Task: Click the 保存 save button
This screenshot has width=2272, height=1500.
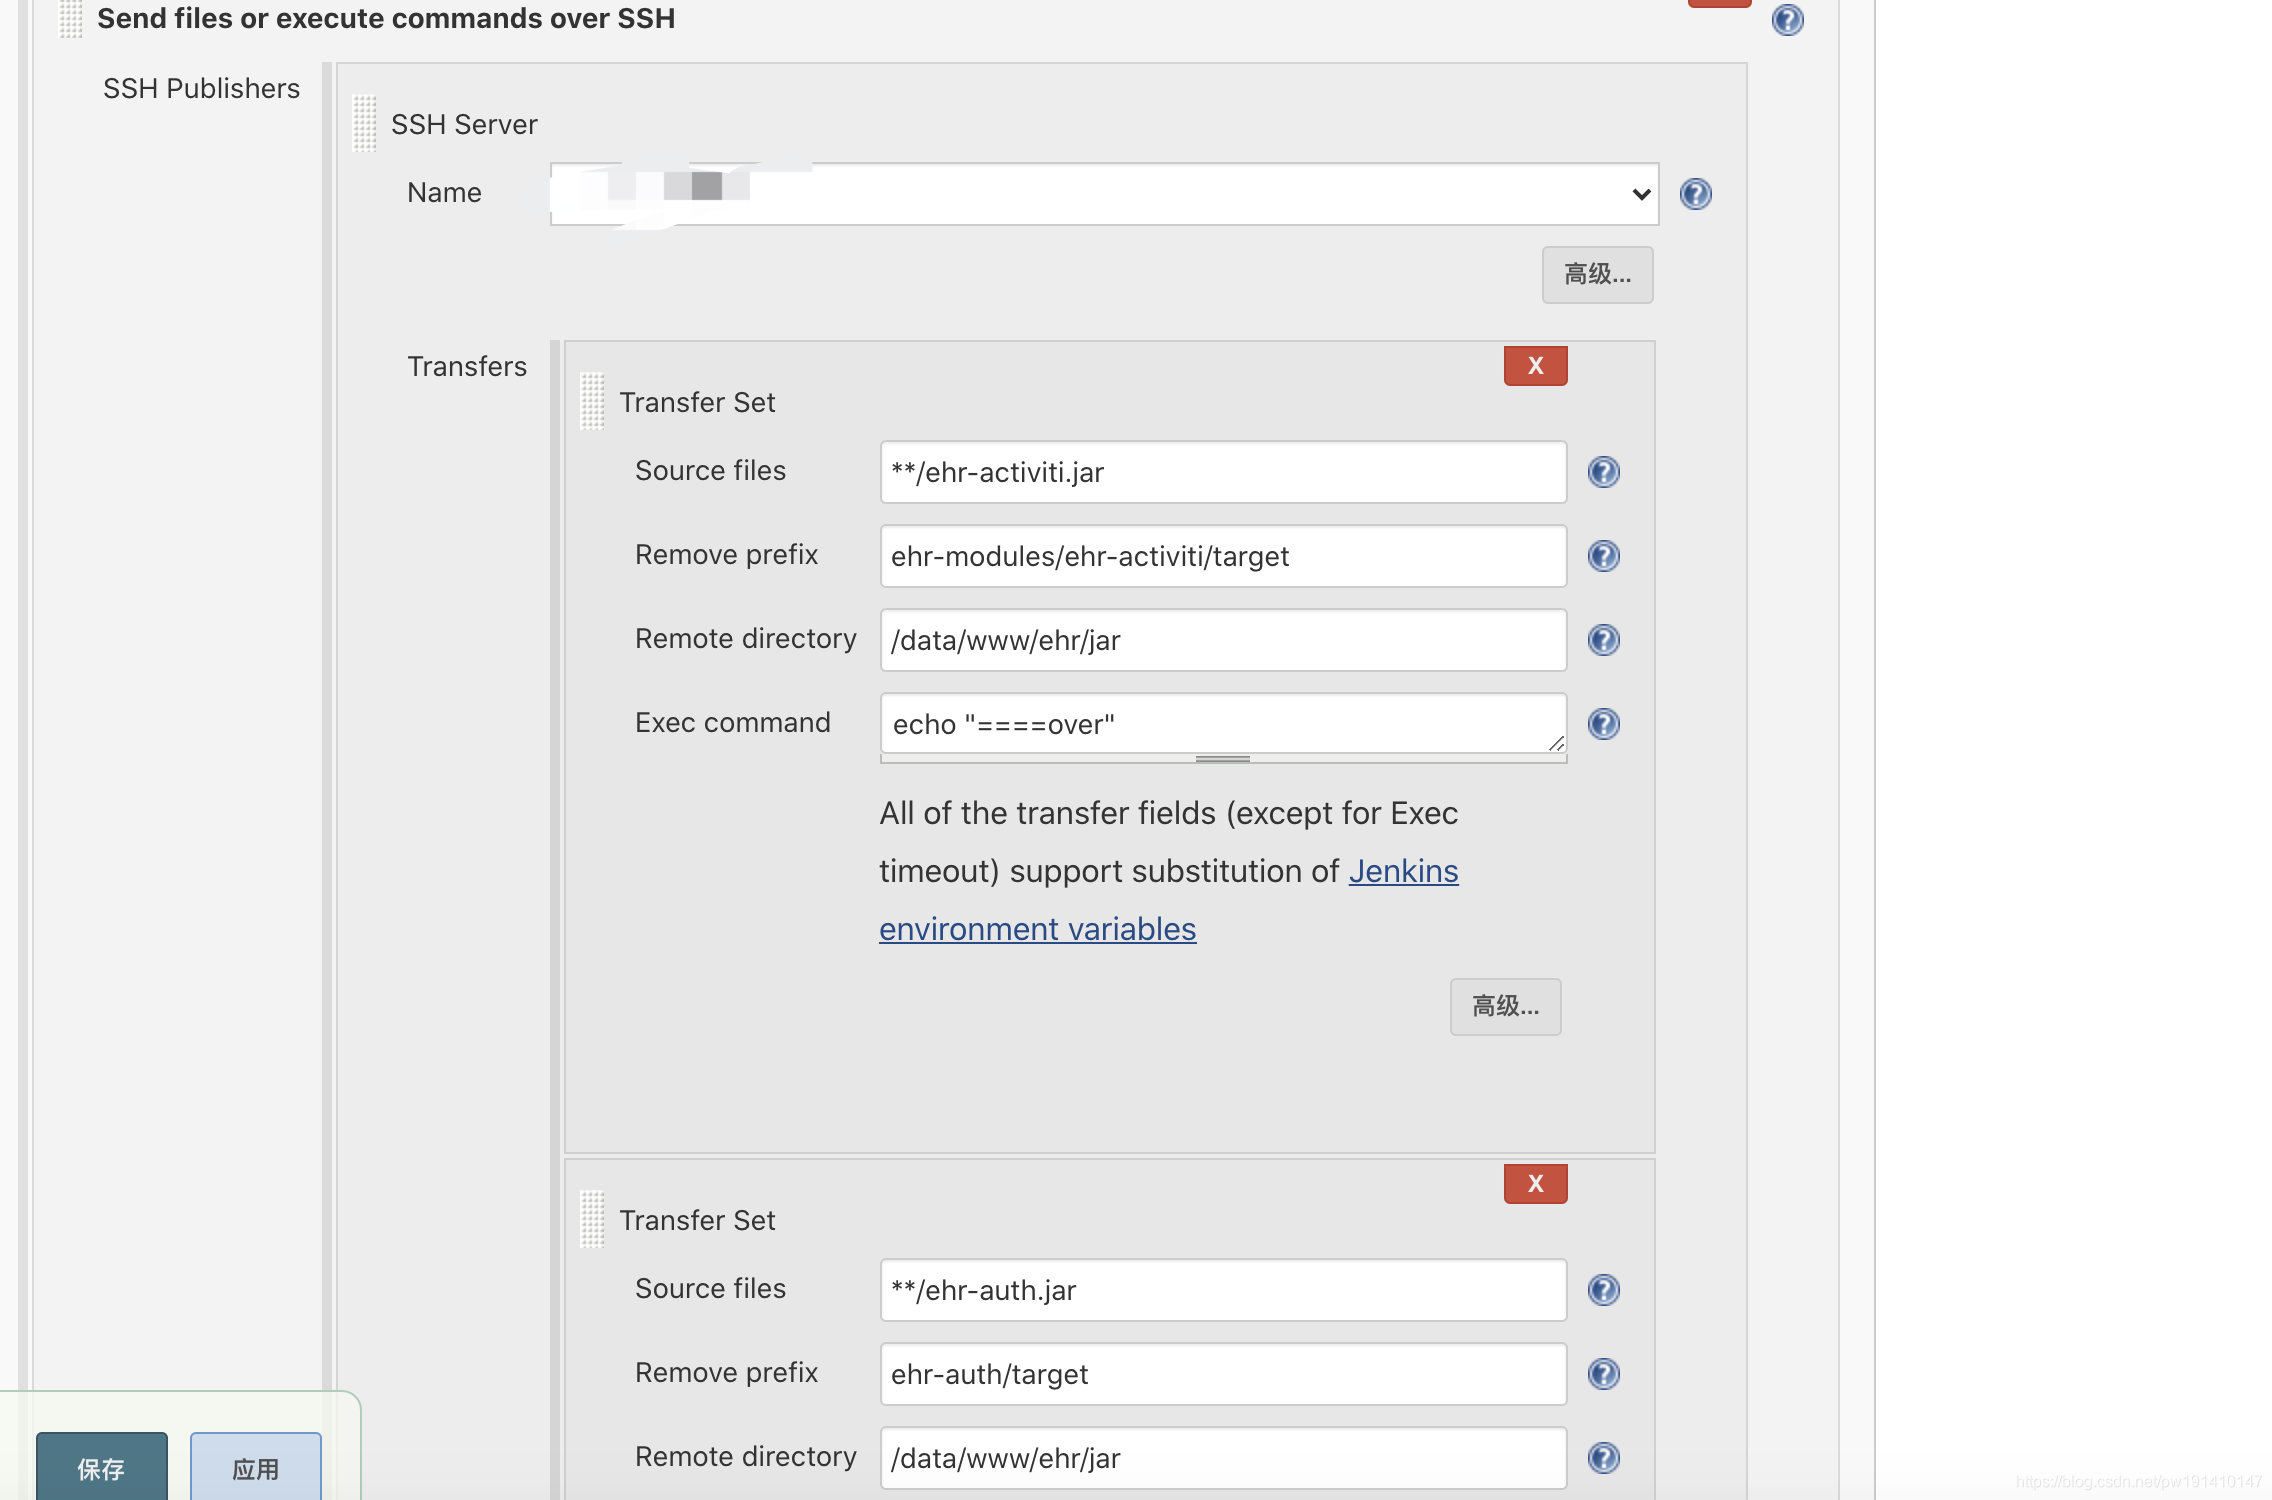Action: (102, 1468)
